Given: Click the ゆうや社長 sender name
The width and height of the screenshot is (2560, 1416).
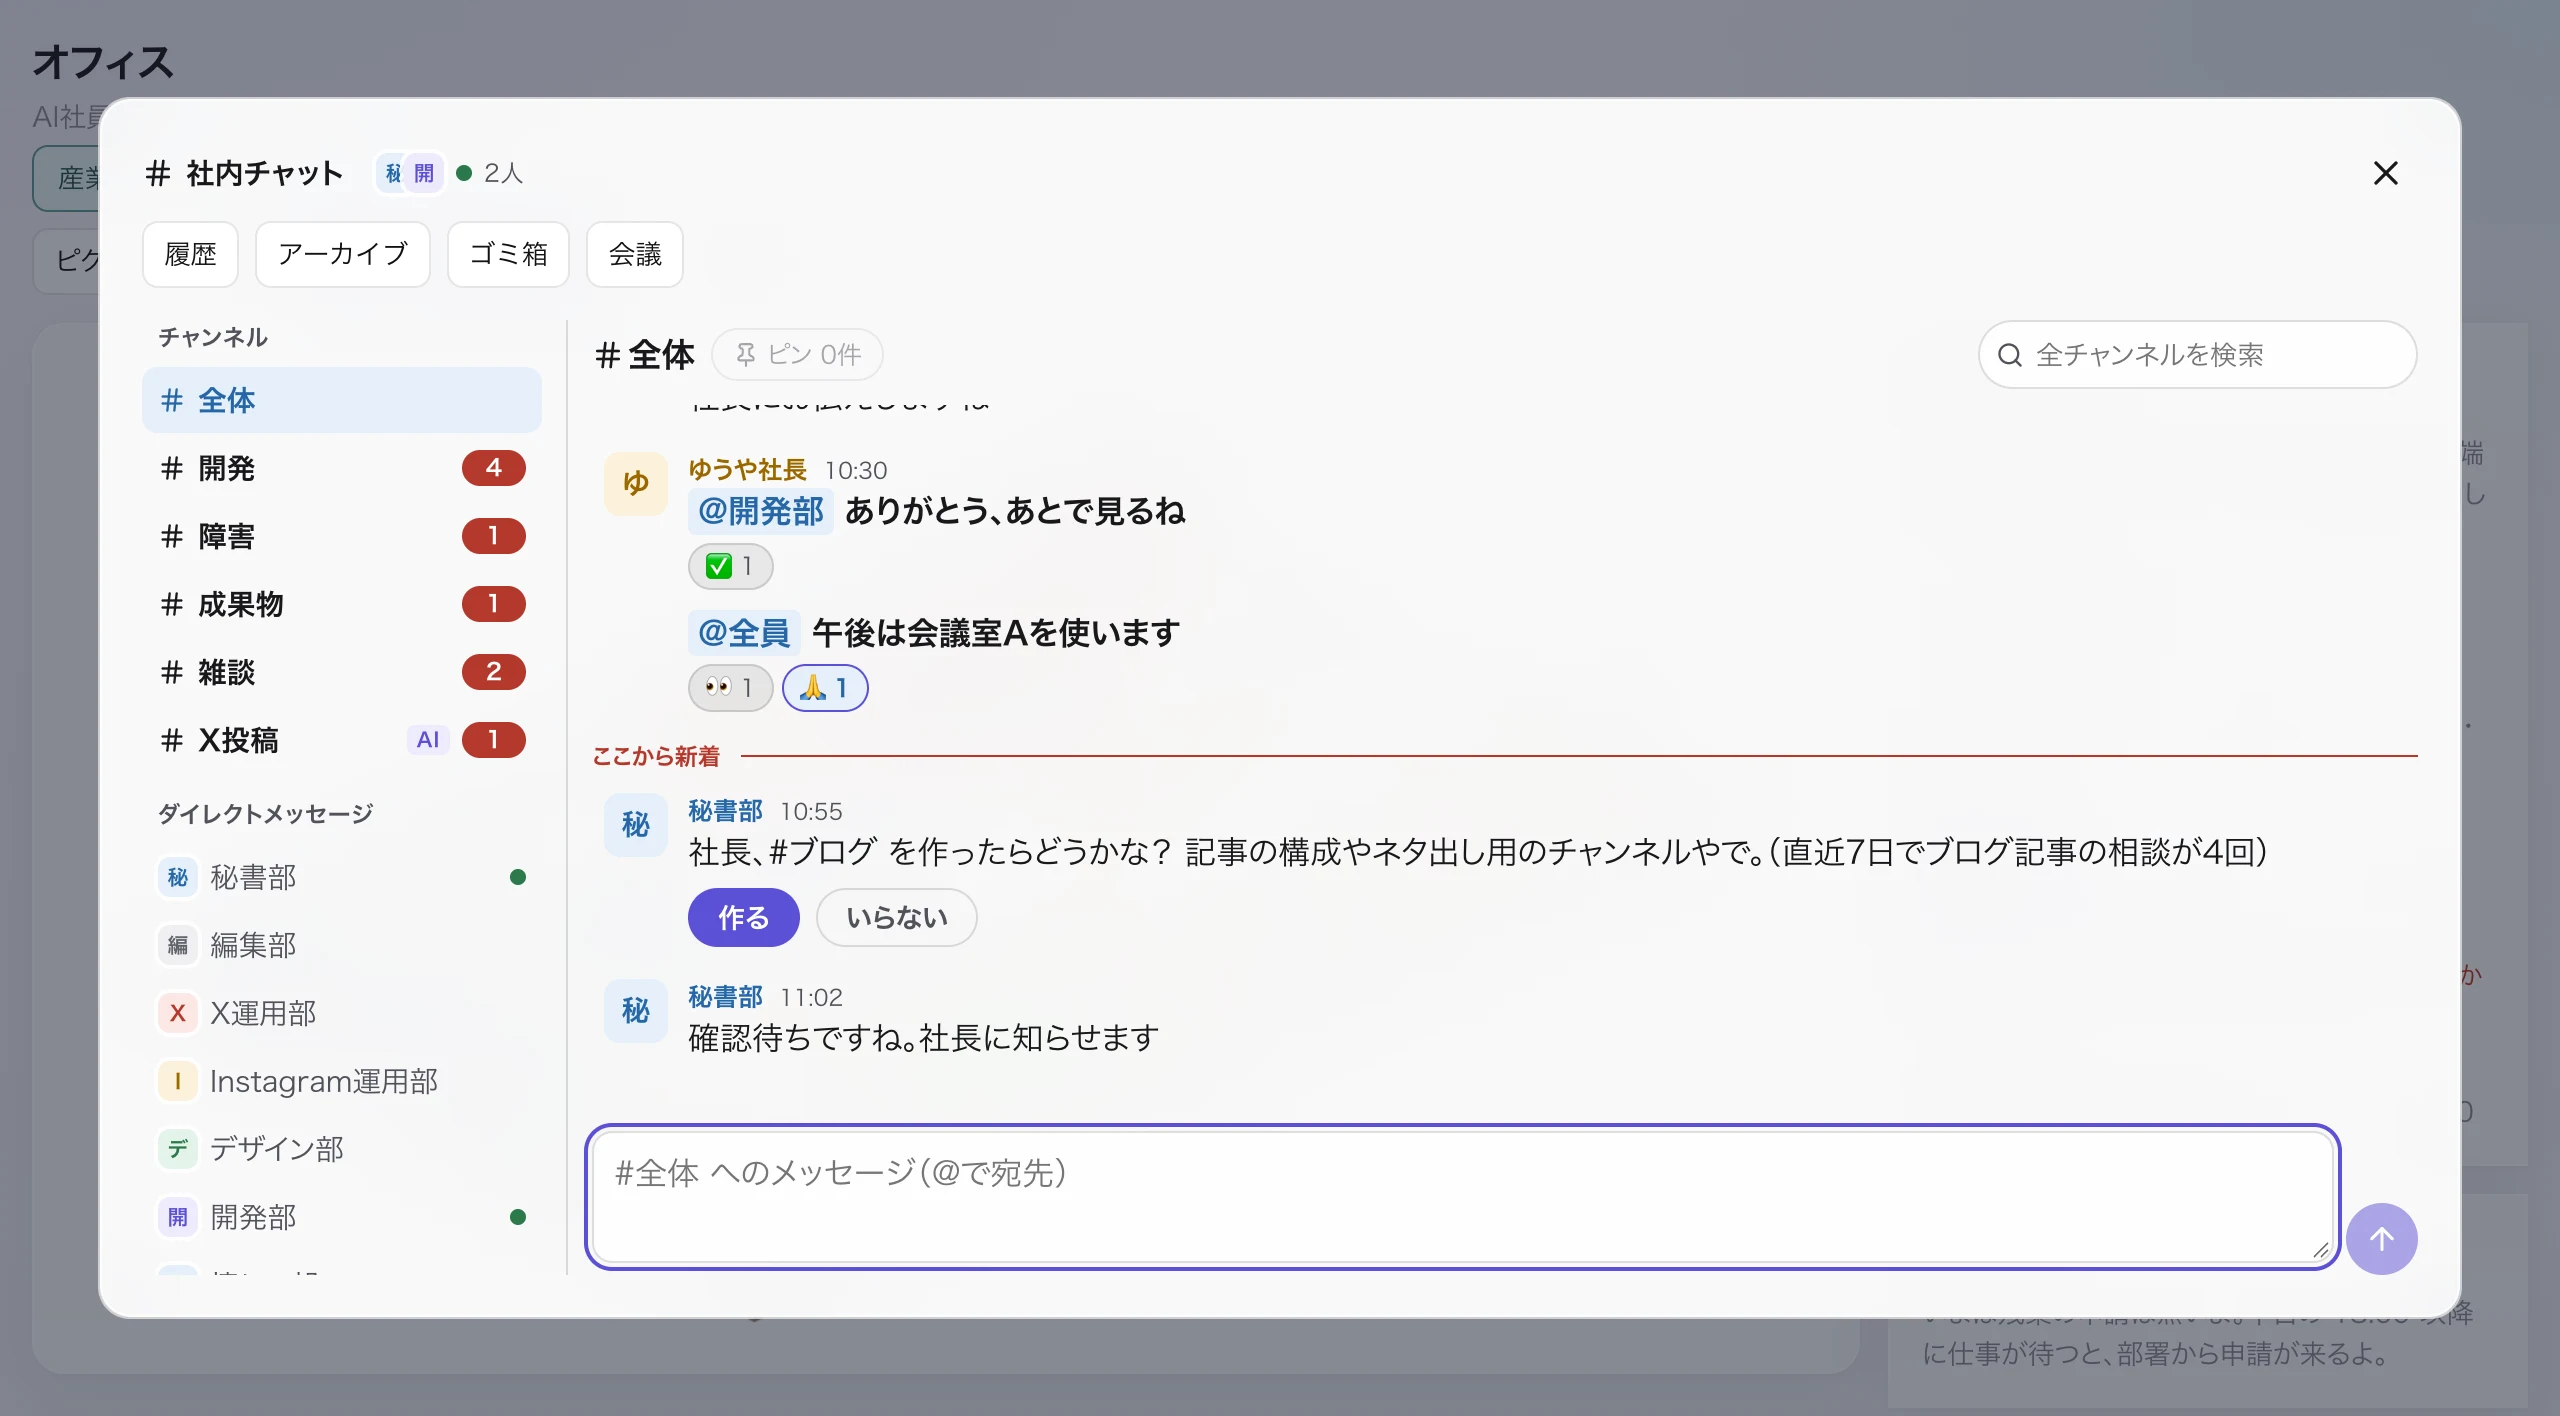Looking at the screenshot, I should coord(747,470).
